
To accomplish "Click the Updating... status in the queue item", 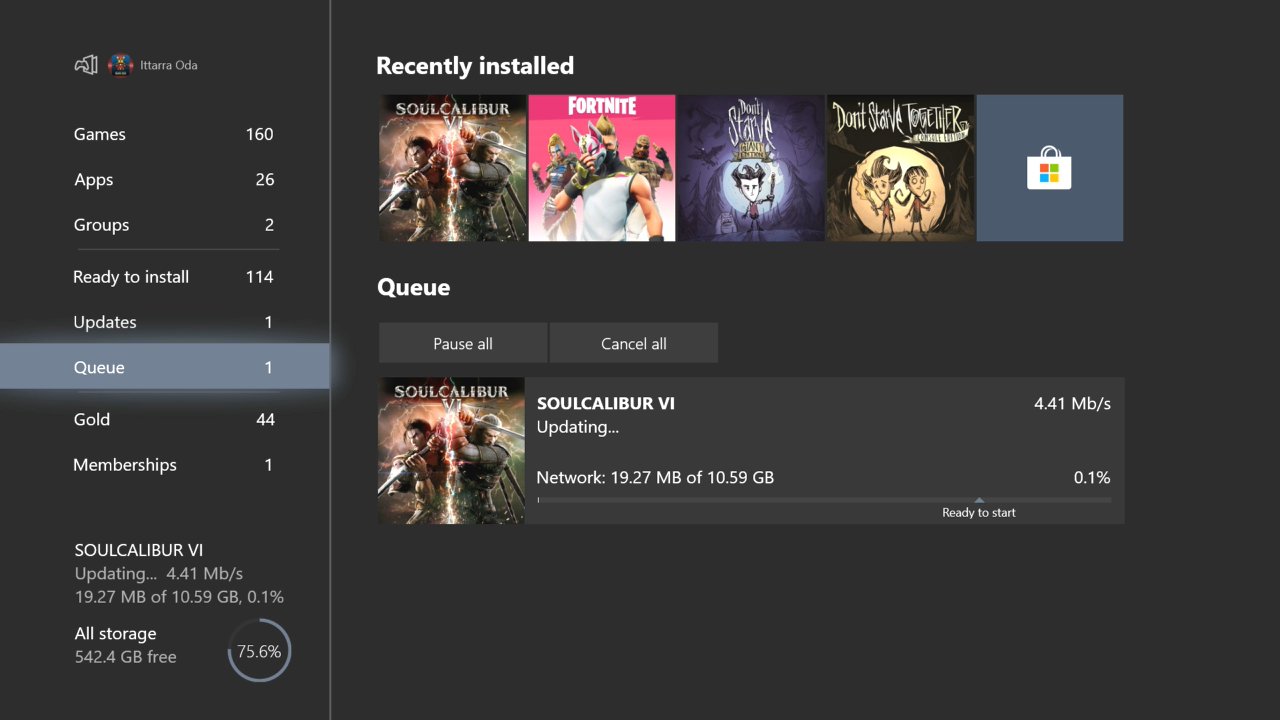I will [x=578, y=427].
